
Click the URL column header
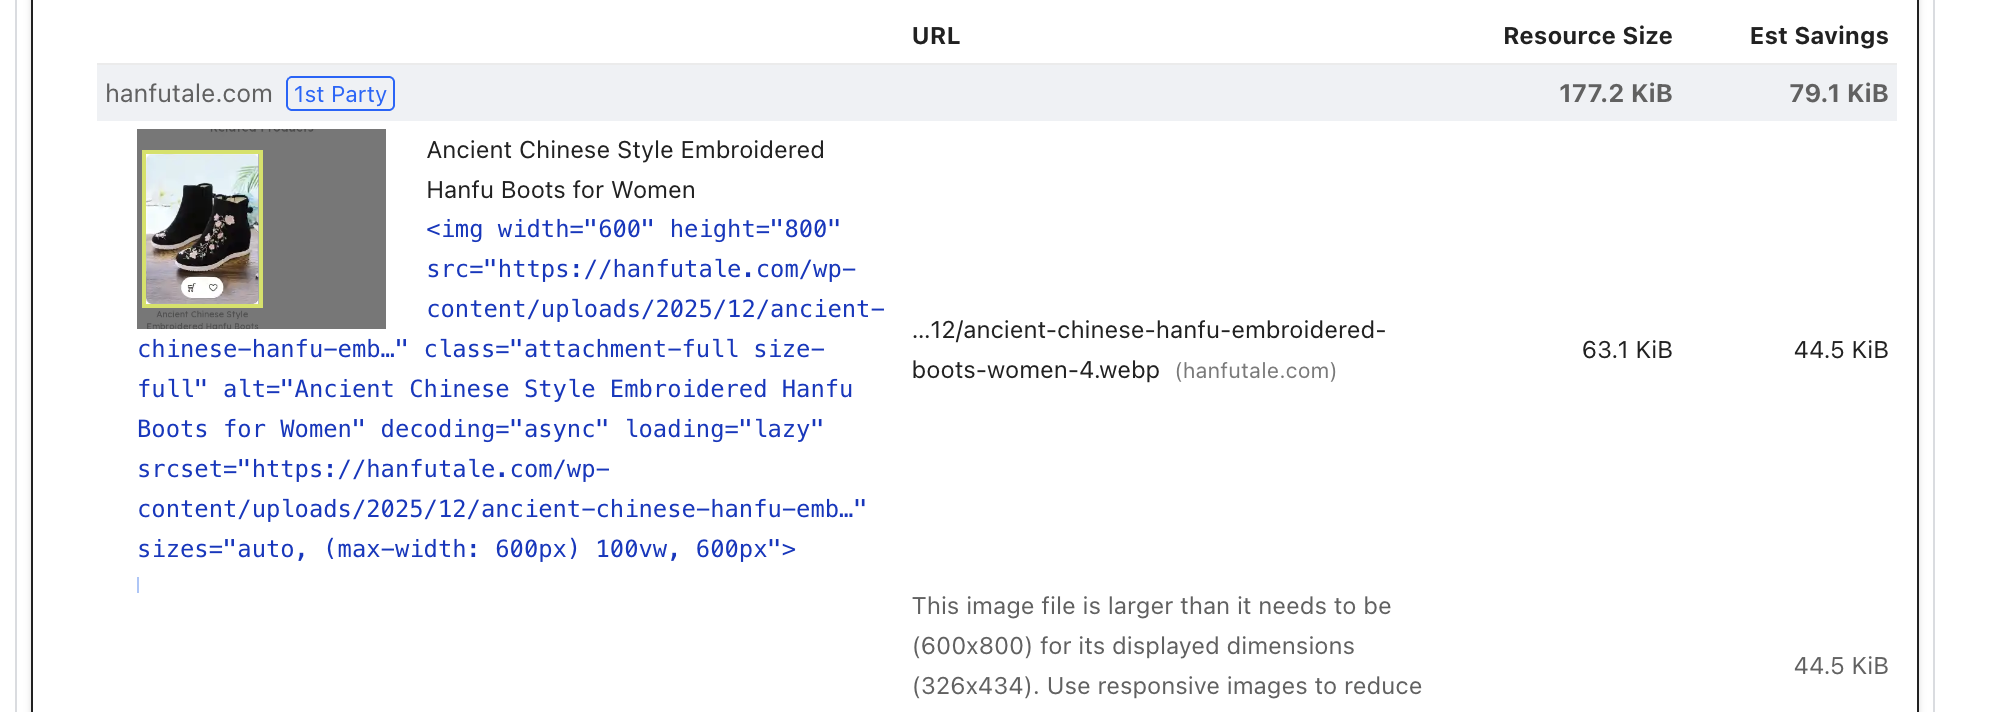pos(935,36)
